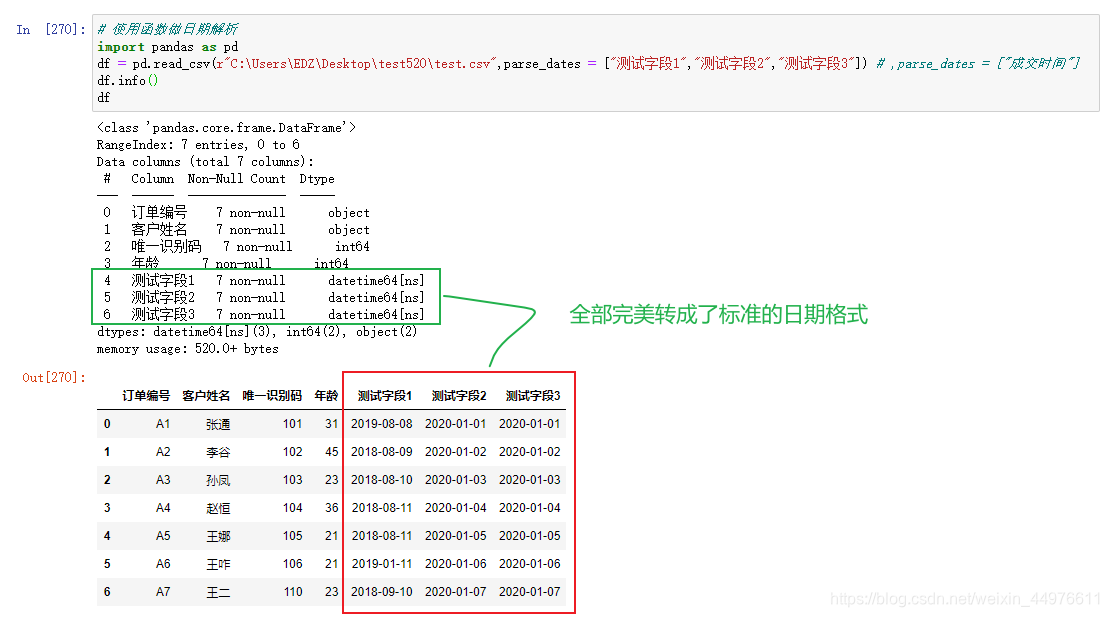Click inside the code cell on the pd.read_csv line
The width and height of the screenshot is (1109, 617).
(588, 64)
